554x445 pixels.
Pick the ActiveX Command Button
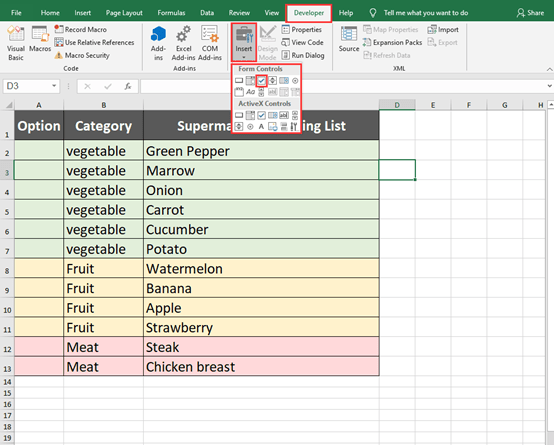pos(239,115)
